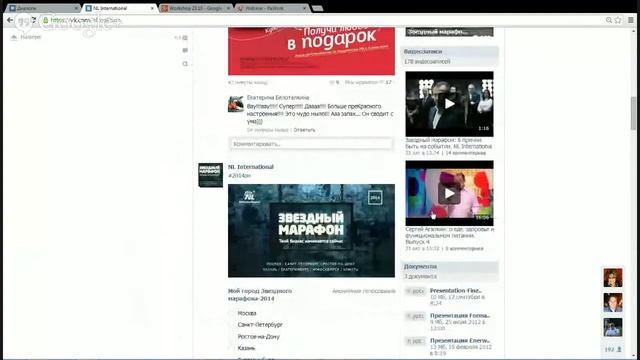
Task: Open chat with the top friend avatar
Action: pyautogui.click(x=613, y=278)
